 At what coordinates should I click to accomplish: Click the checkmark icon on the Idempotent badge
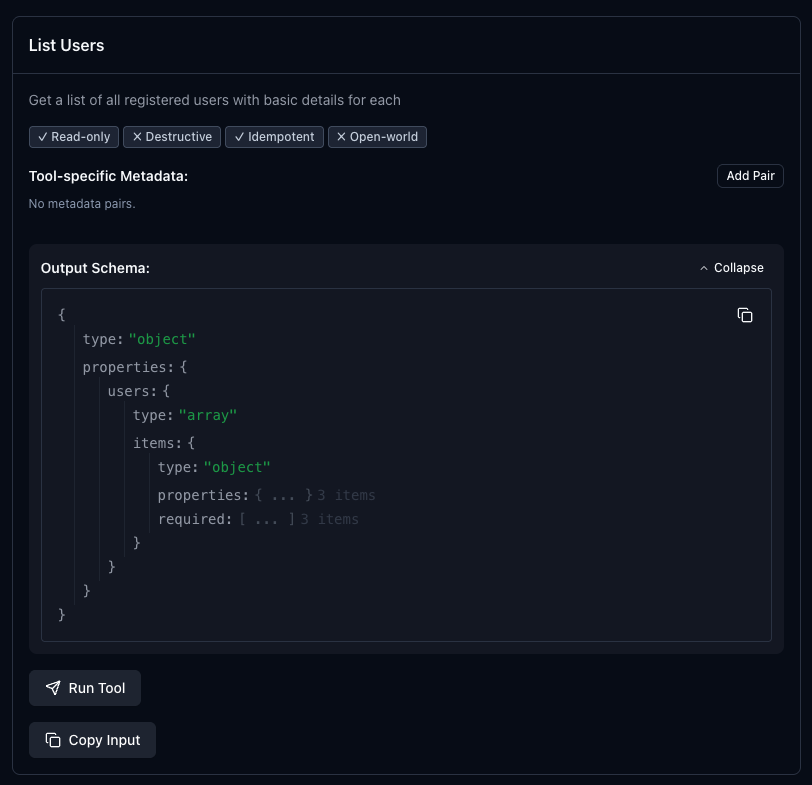[240, 137]
